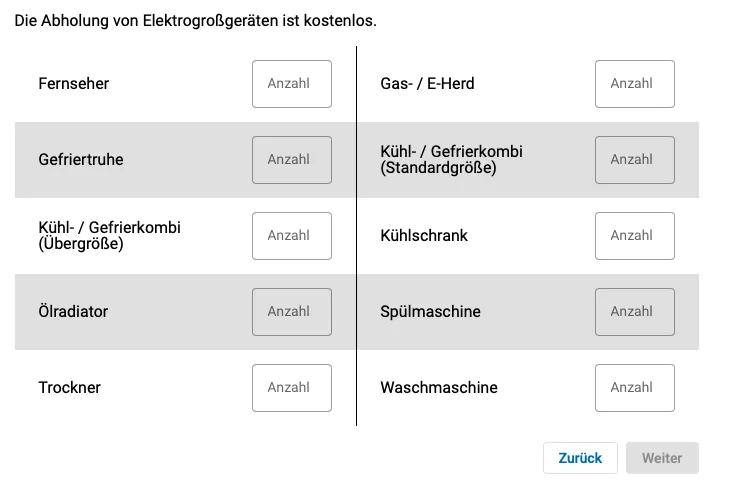Click the Fernseher quantity field
This screenshot has width=742, height=497.
(292, 84)
